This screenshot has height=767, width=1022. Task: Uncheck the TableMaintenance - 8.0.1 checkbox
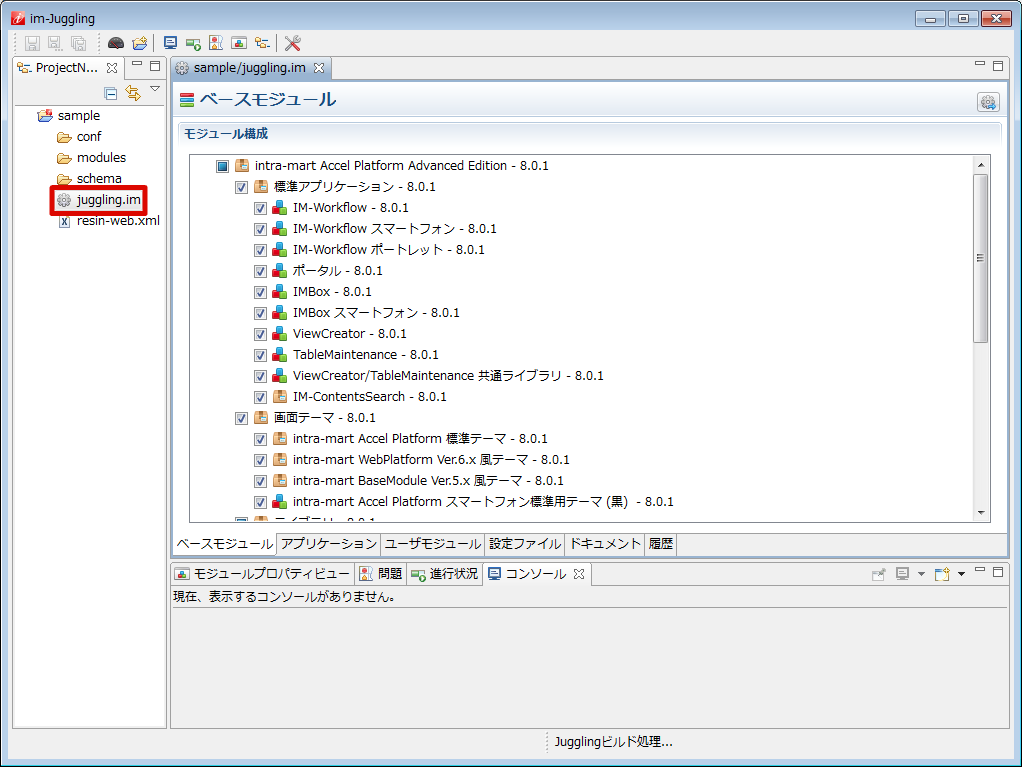pyautogui.click(x=260, y=355)
